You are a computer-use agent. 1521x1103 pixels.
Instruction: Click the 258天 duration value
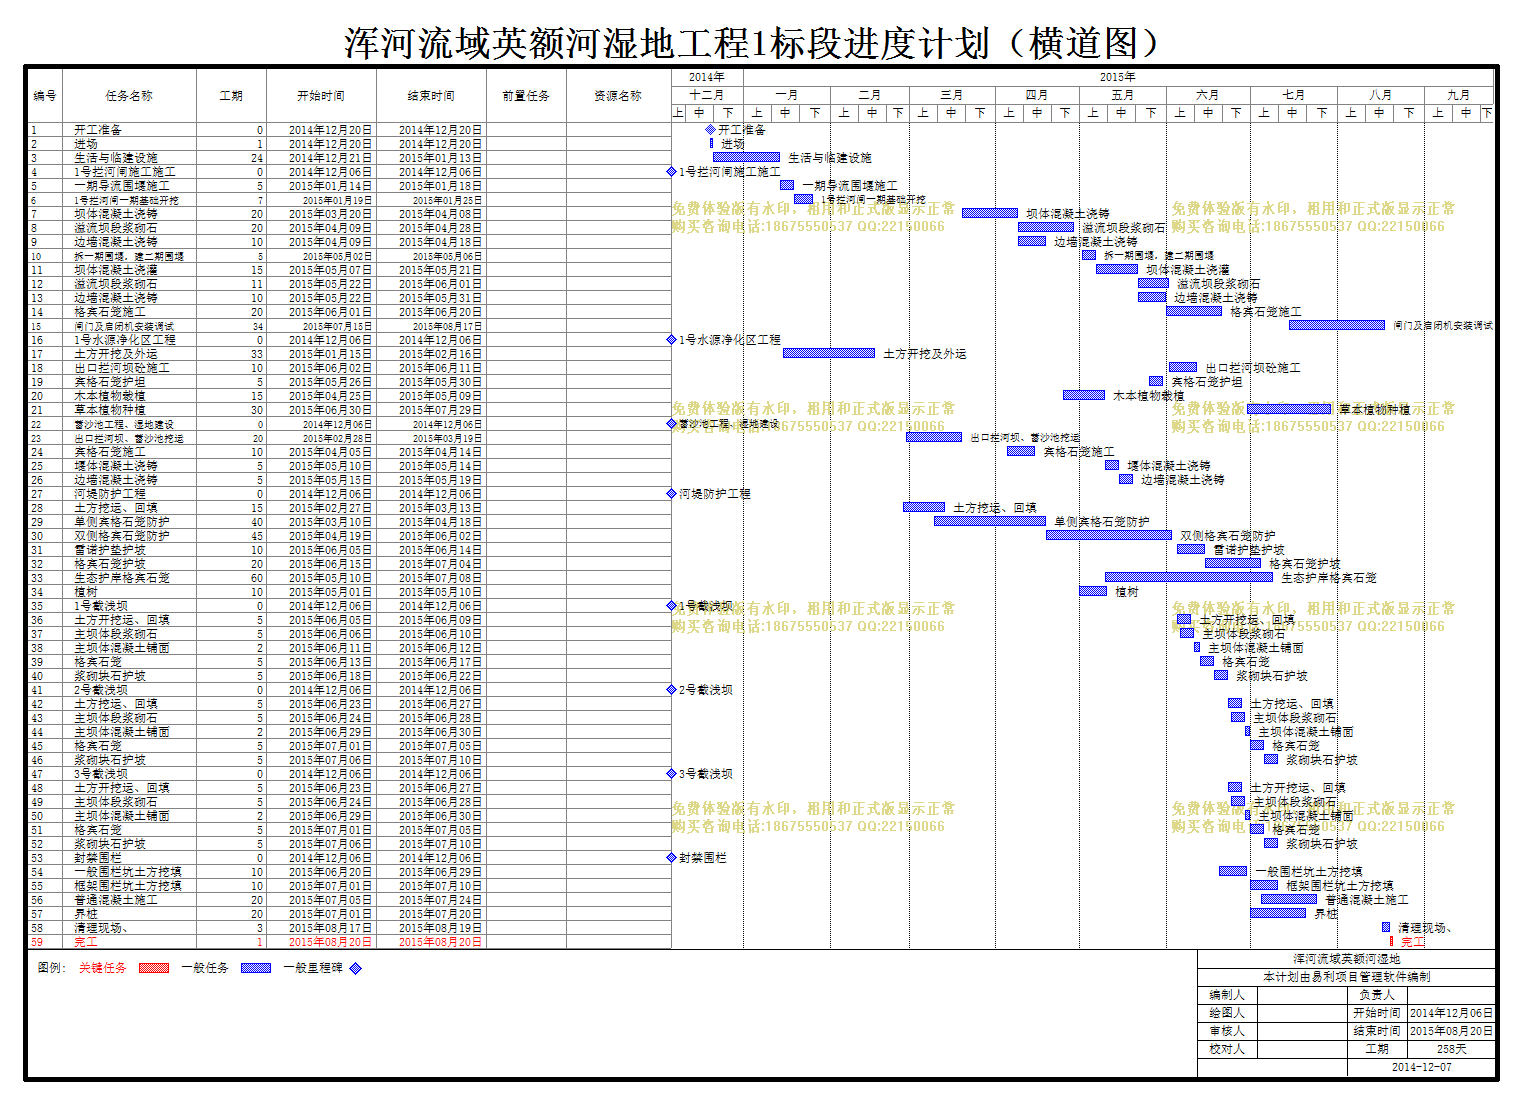pyautogui.click(x=1451, y=1049)
